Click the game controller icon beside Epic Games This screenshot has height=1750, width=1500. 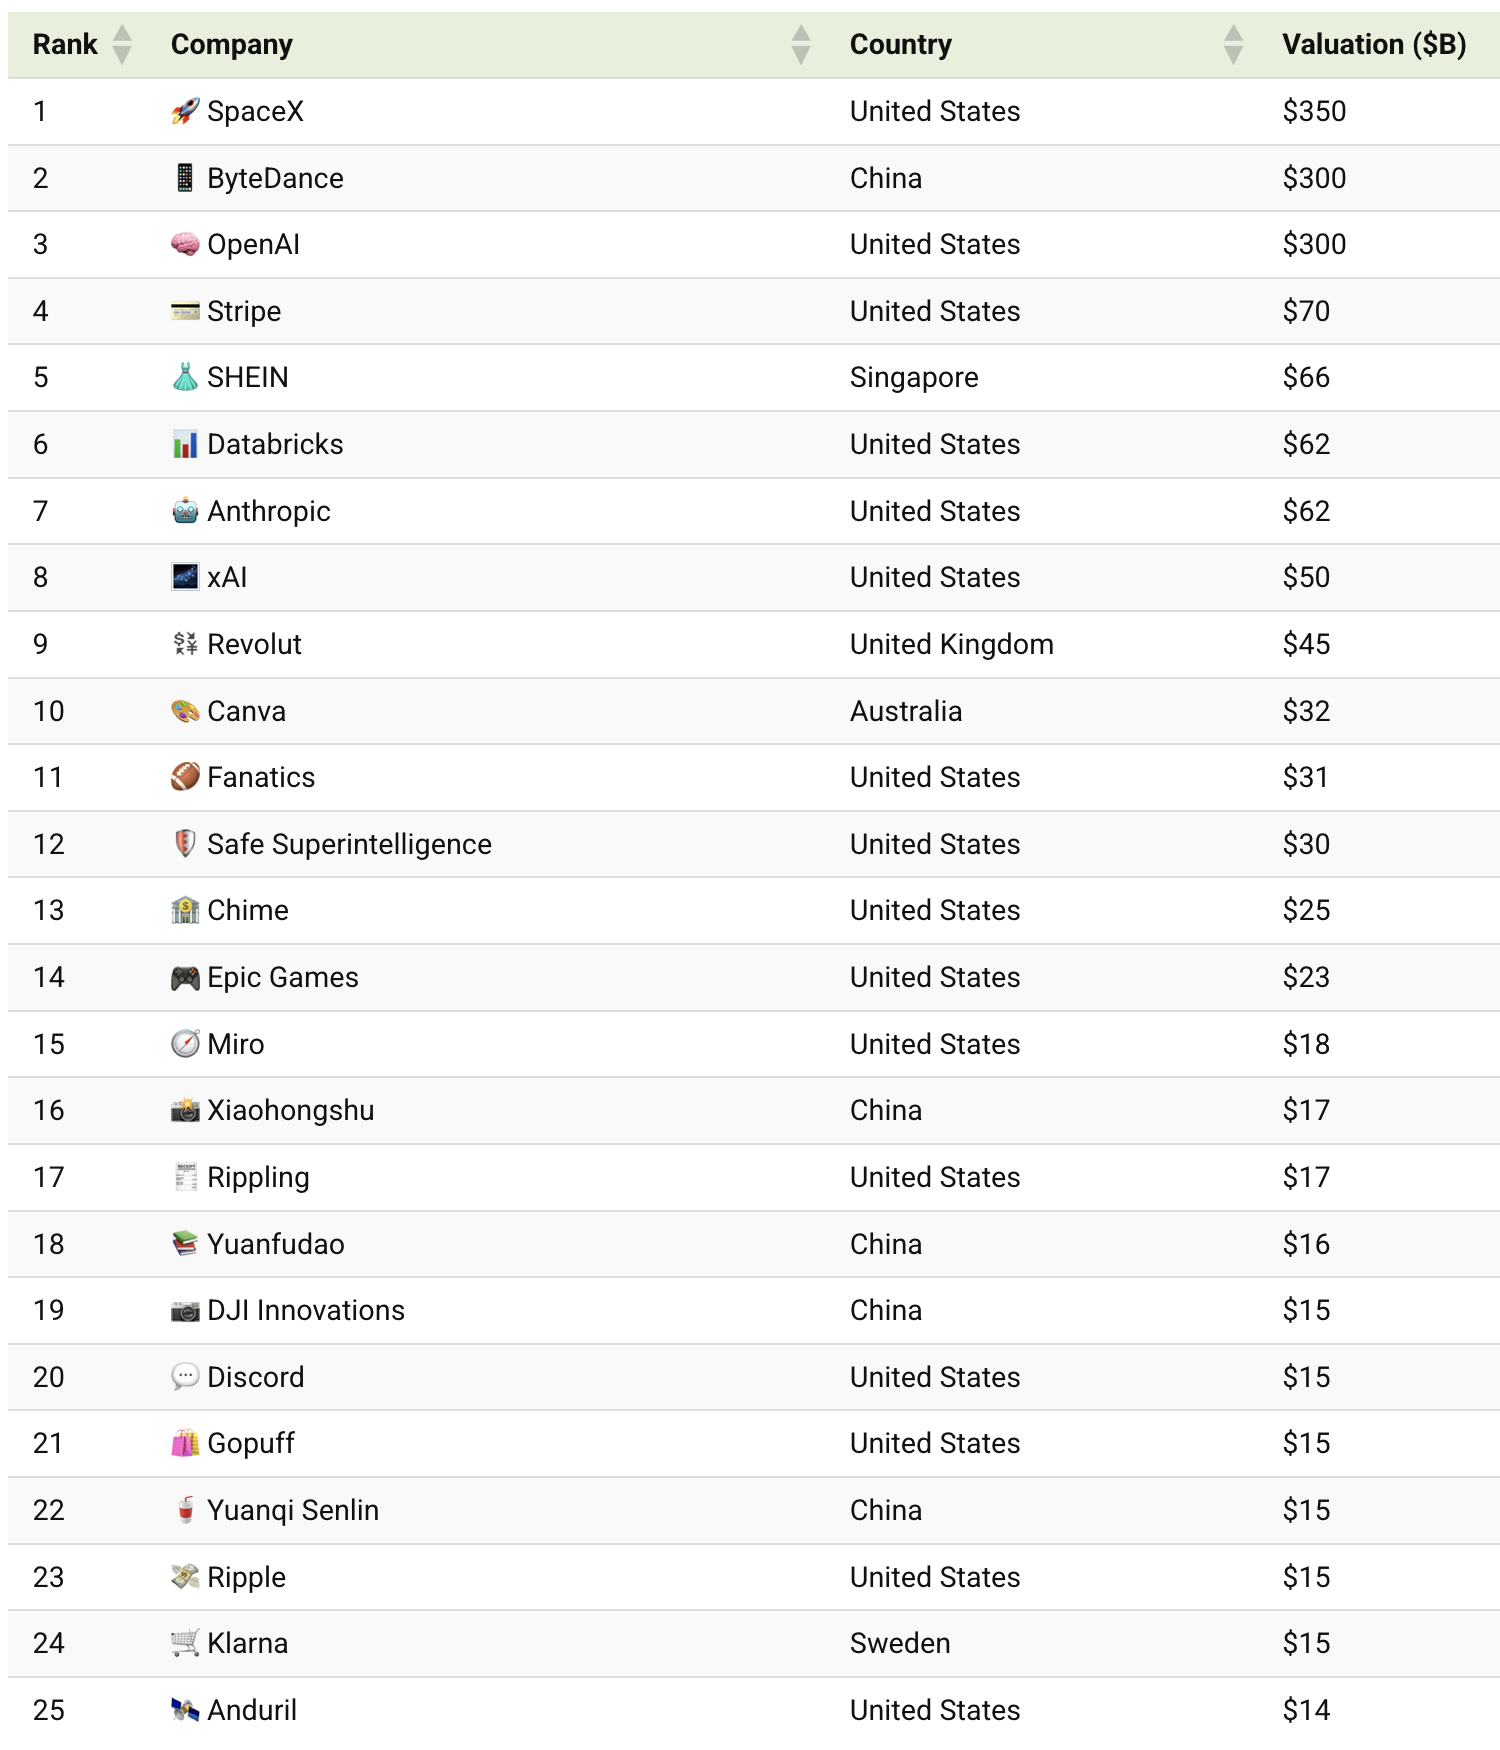point(185,977)
